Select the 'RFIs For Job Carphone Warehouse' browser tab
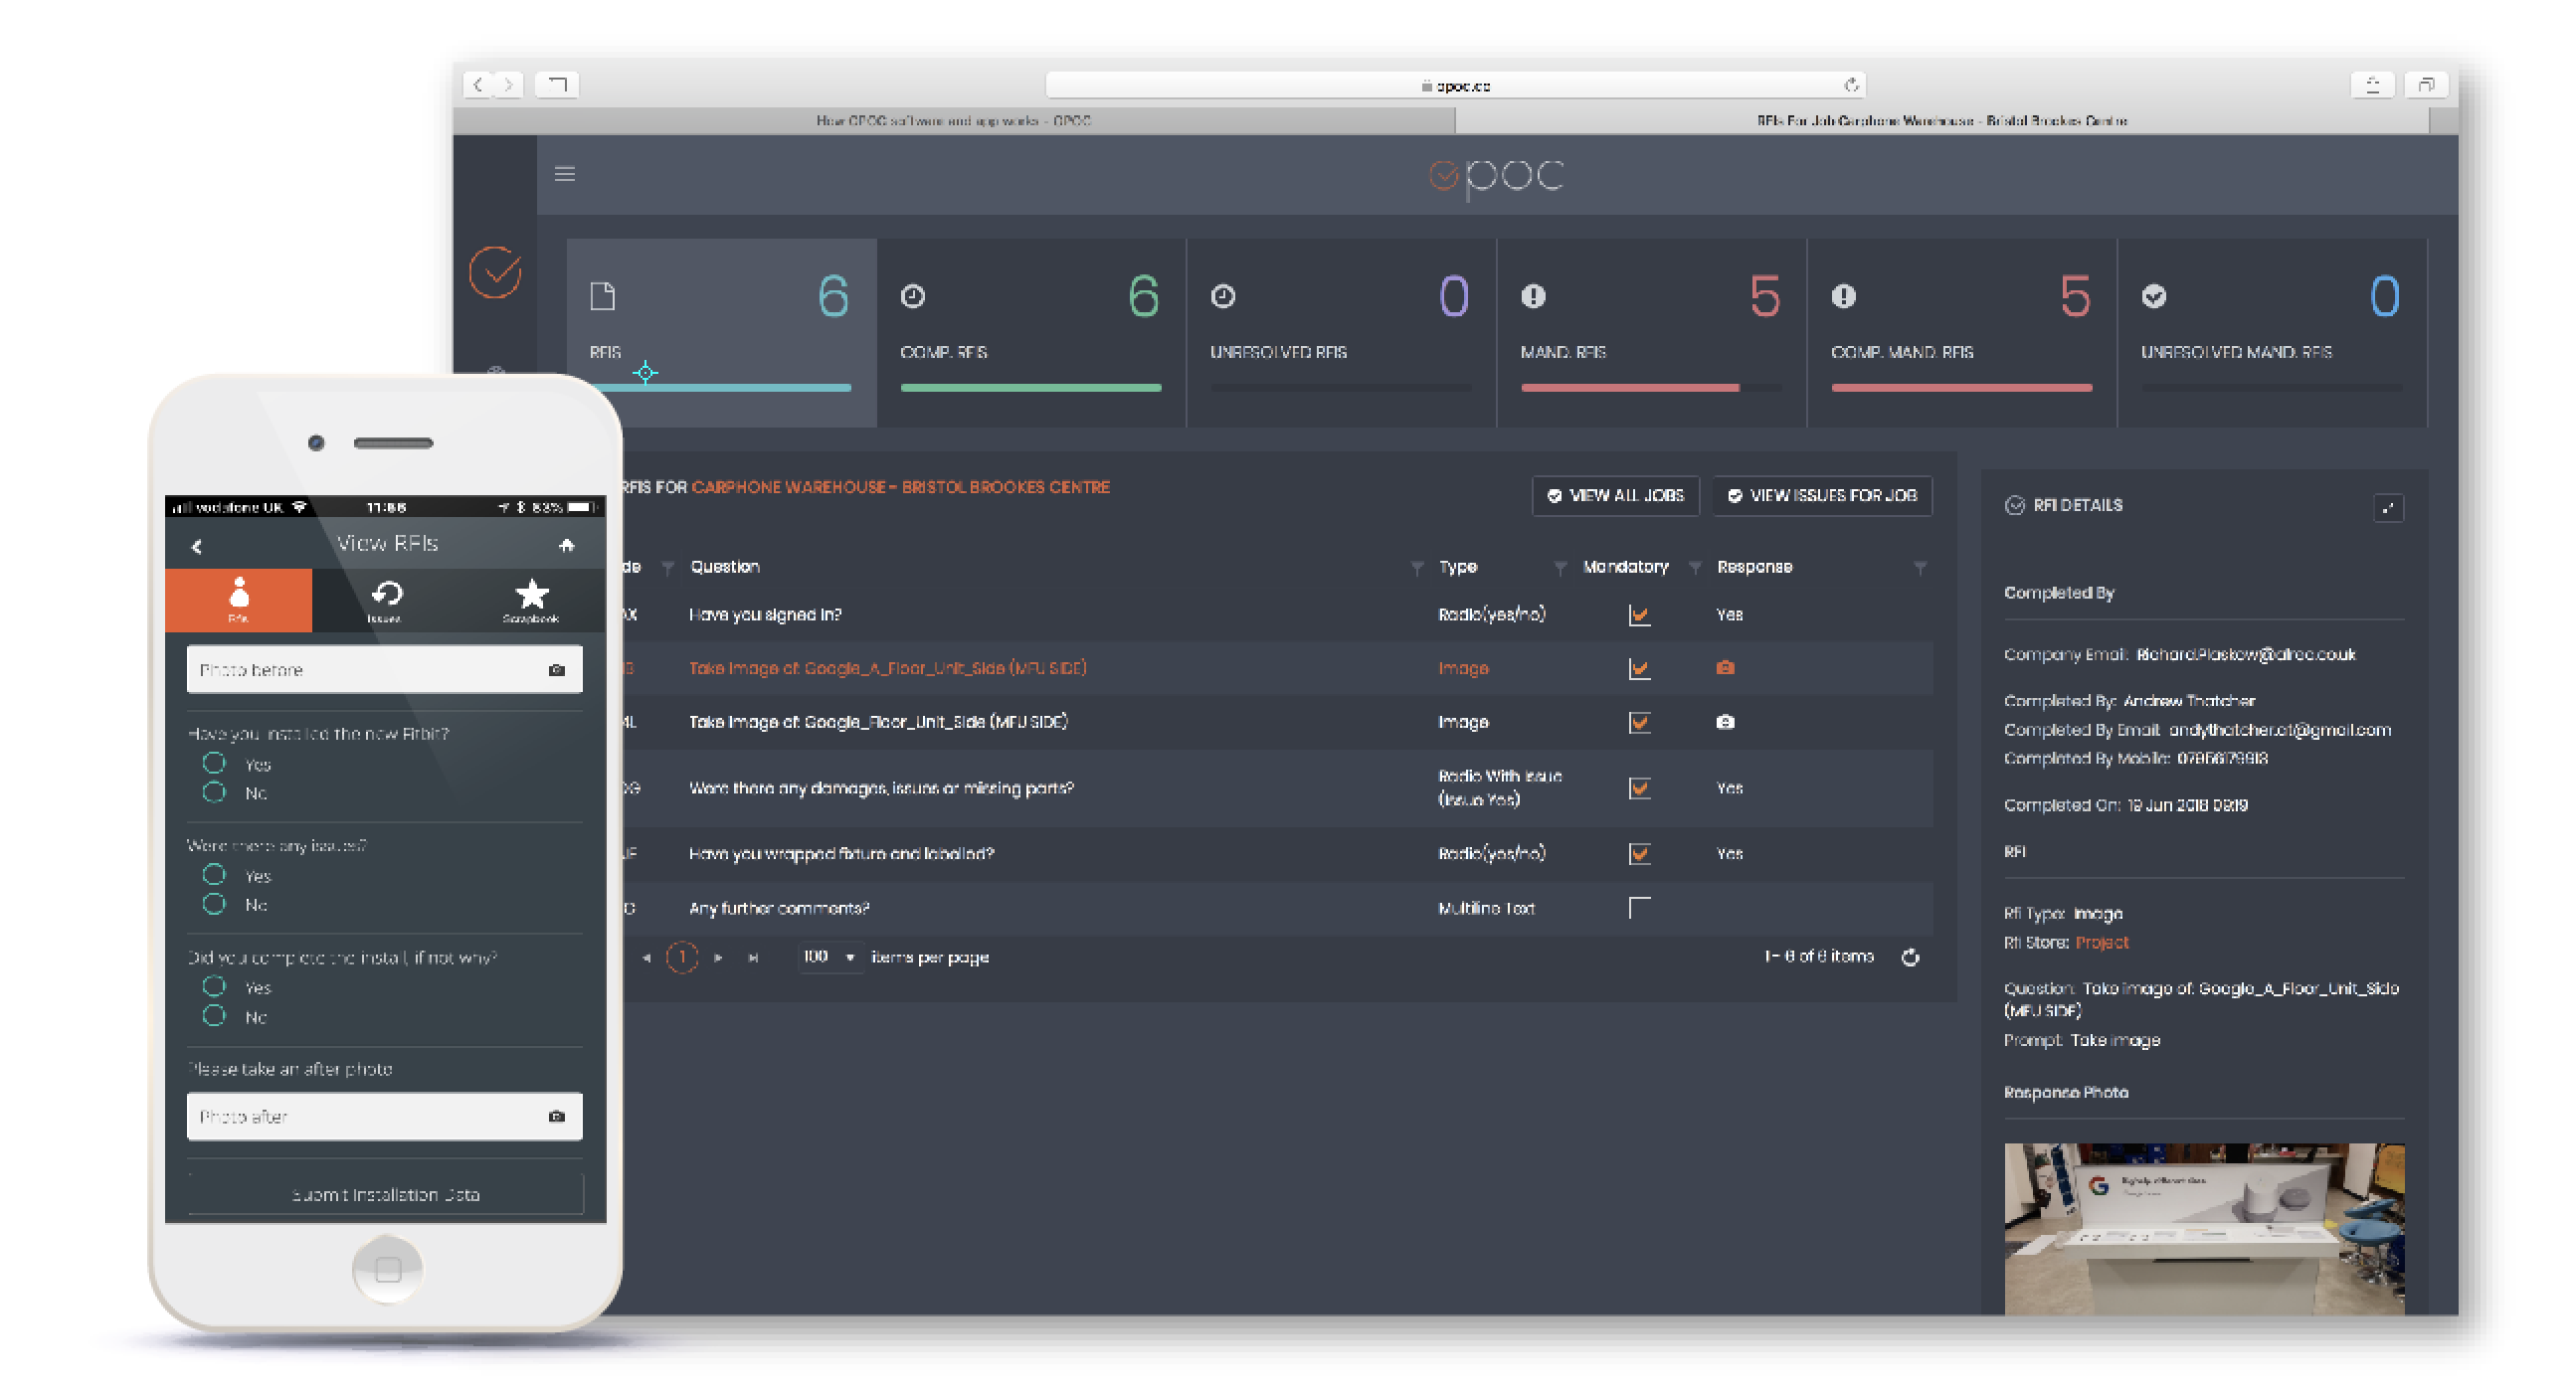2576x1396 pixels. pos(1942,121)
